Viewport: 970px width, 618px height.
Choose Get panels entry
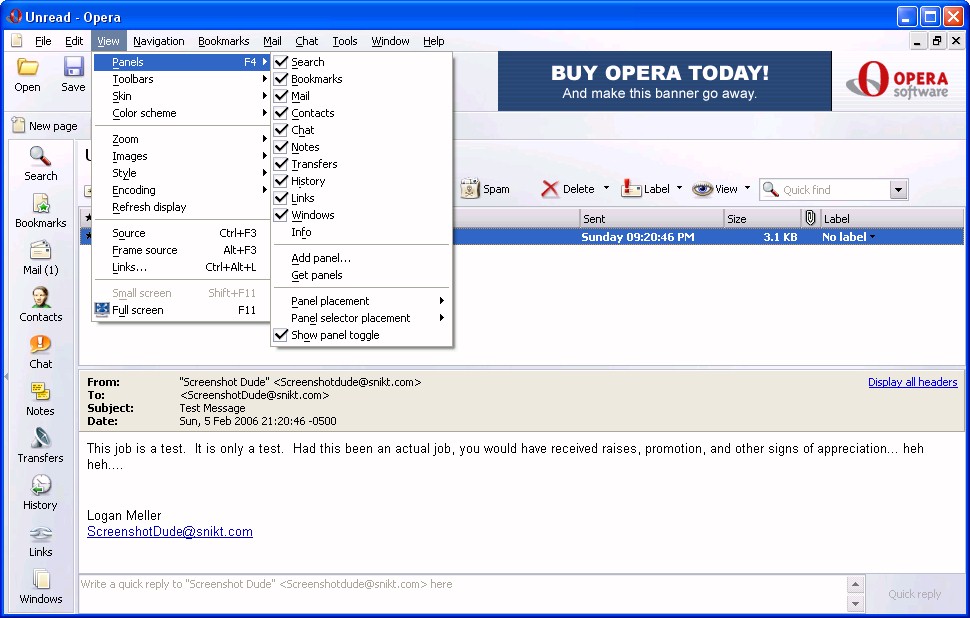point(362,275)
